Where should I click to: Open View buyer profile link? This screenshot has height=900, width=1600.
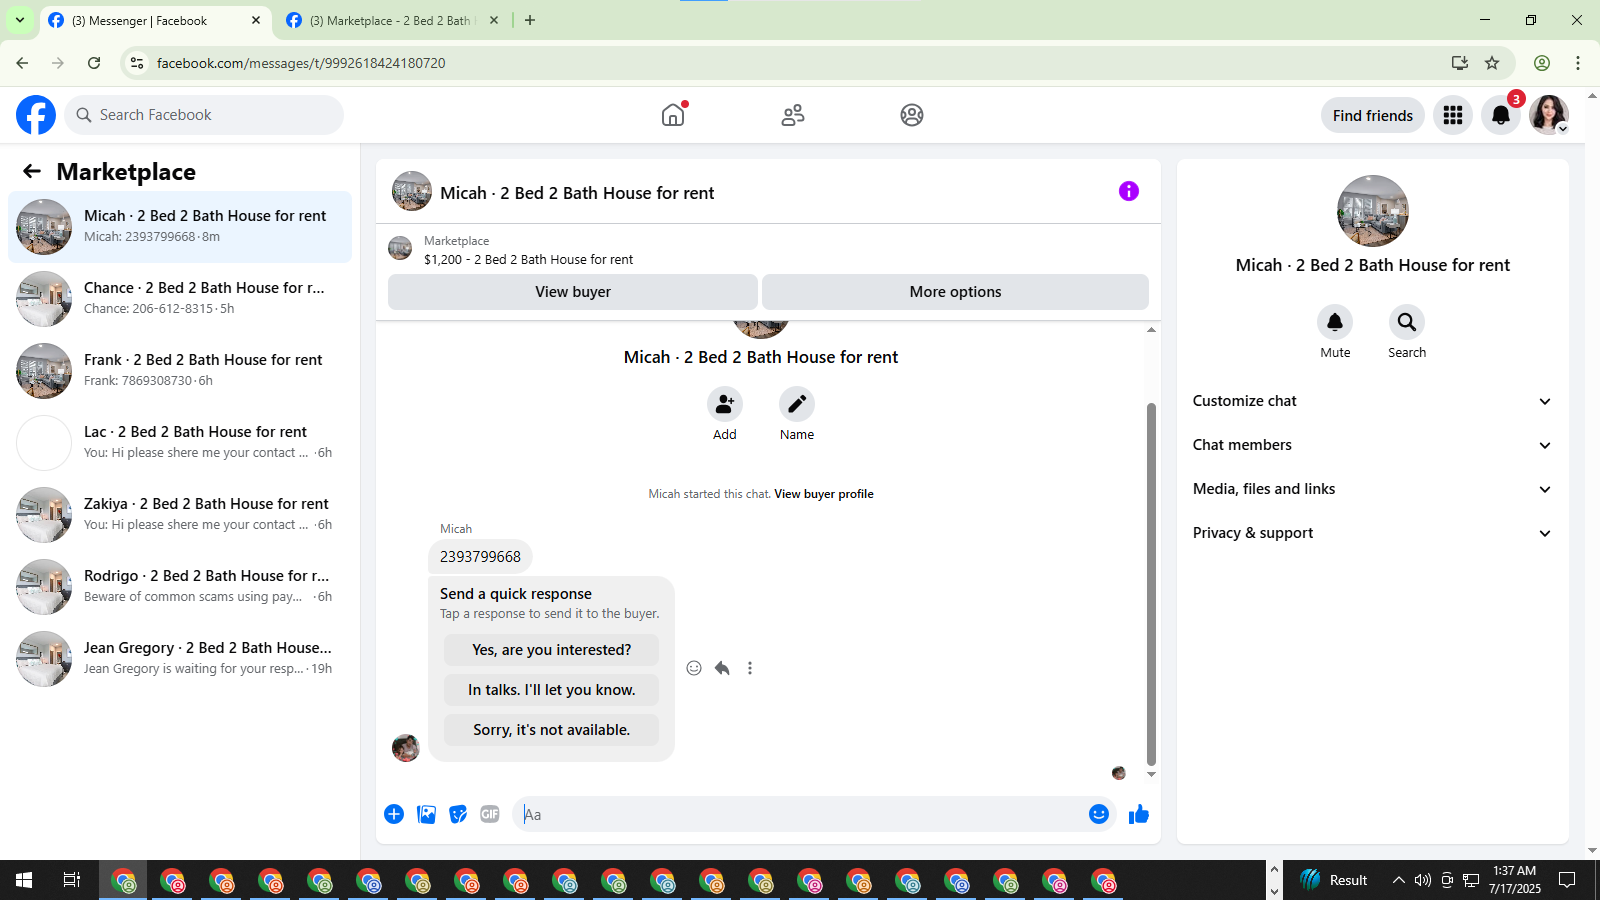(824, 494)
